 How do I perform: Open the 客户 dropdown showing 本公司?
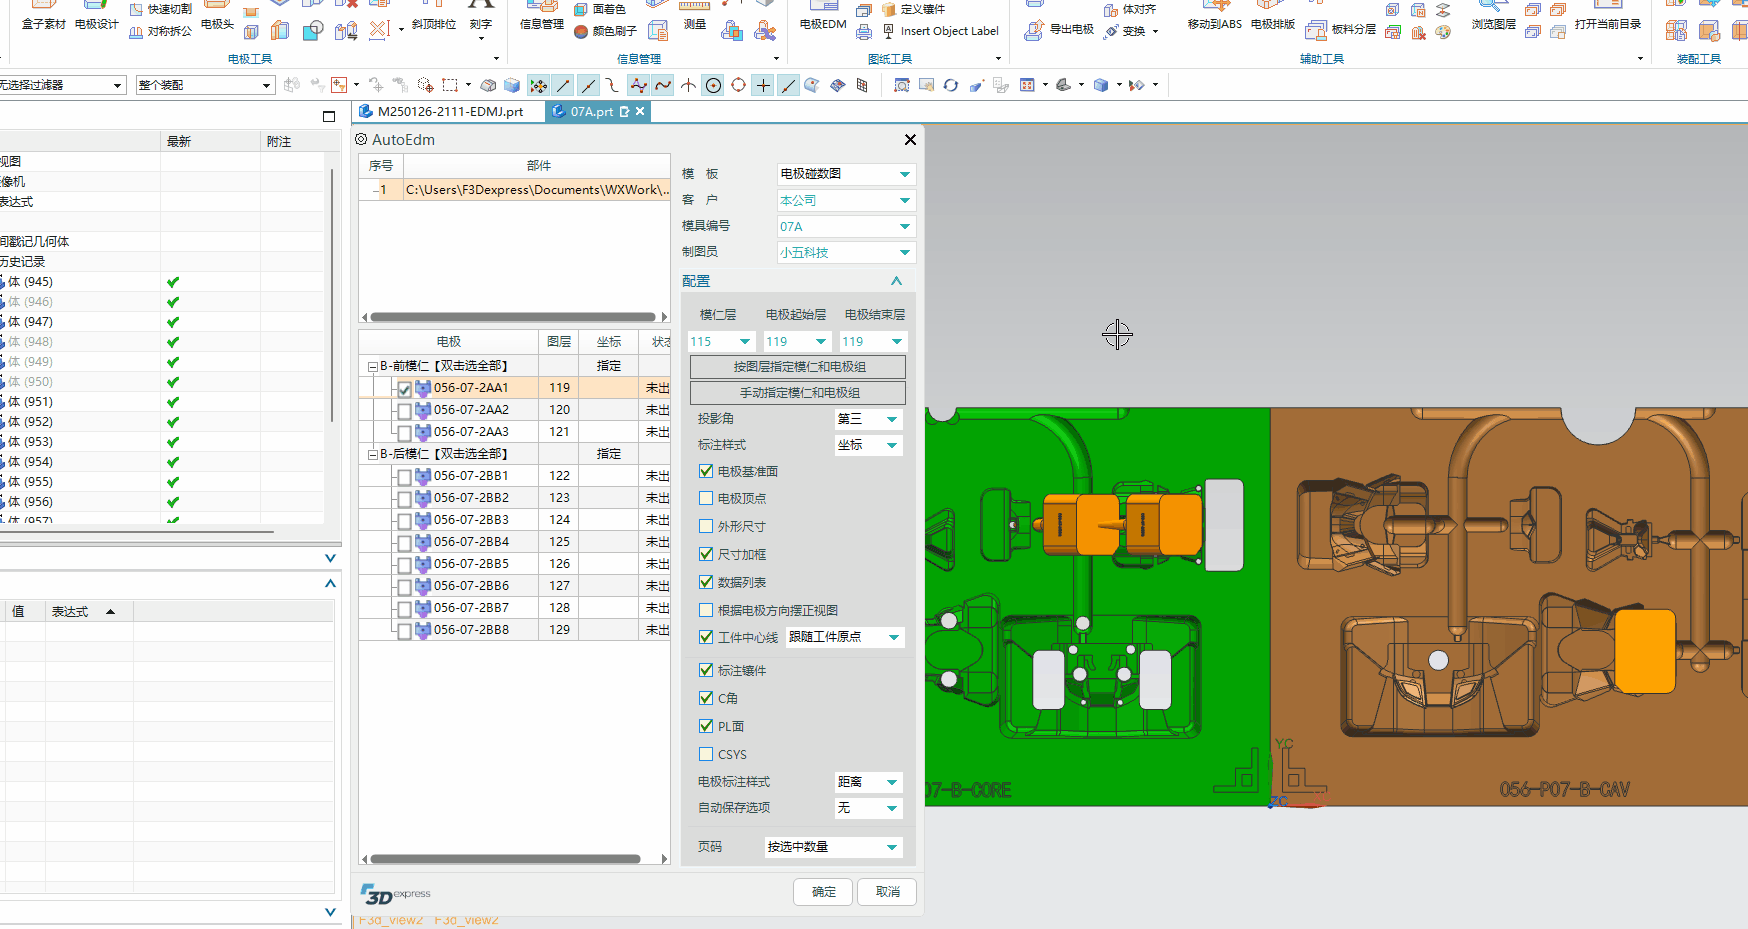pos(846,200)
